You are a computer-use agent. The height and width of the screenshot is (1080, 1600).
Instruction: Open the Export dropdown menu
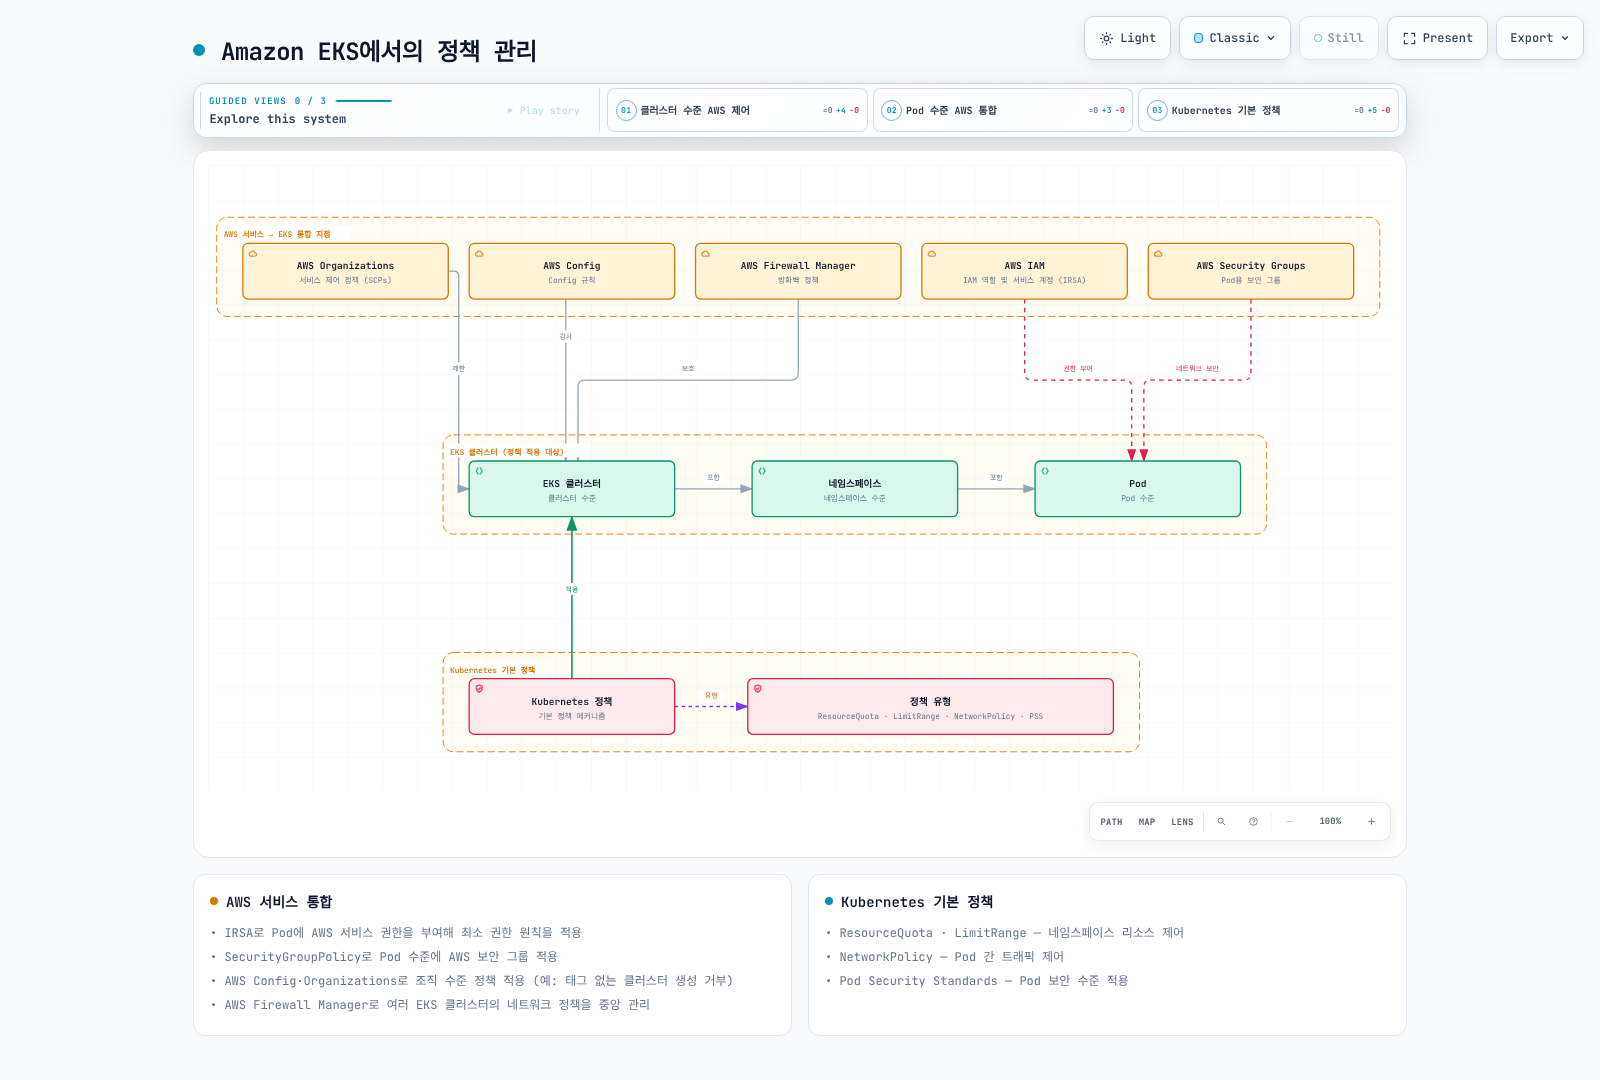point(1540,38)
